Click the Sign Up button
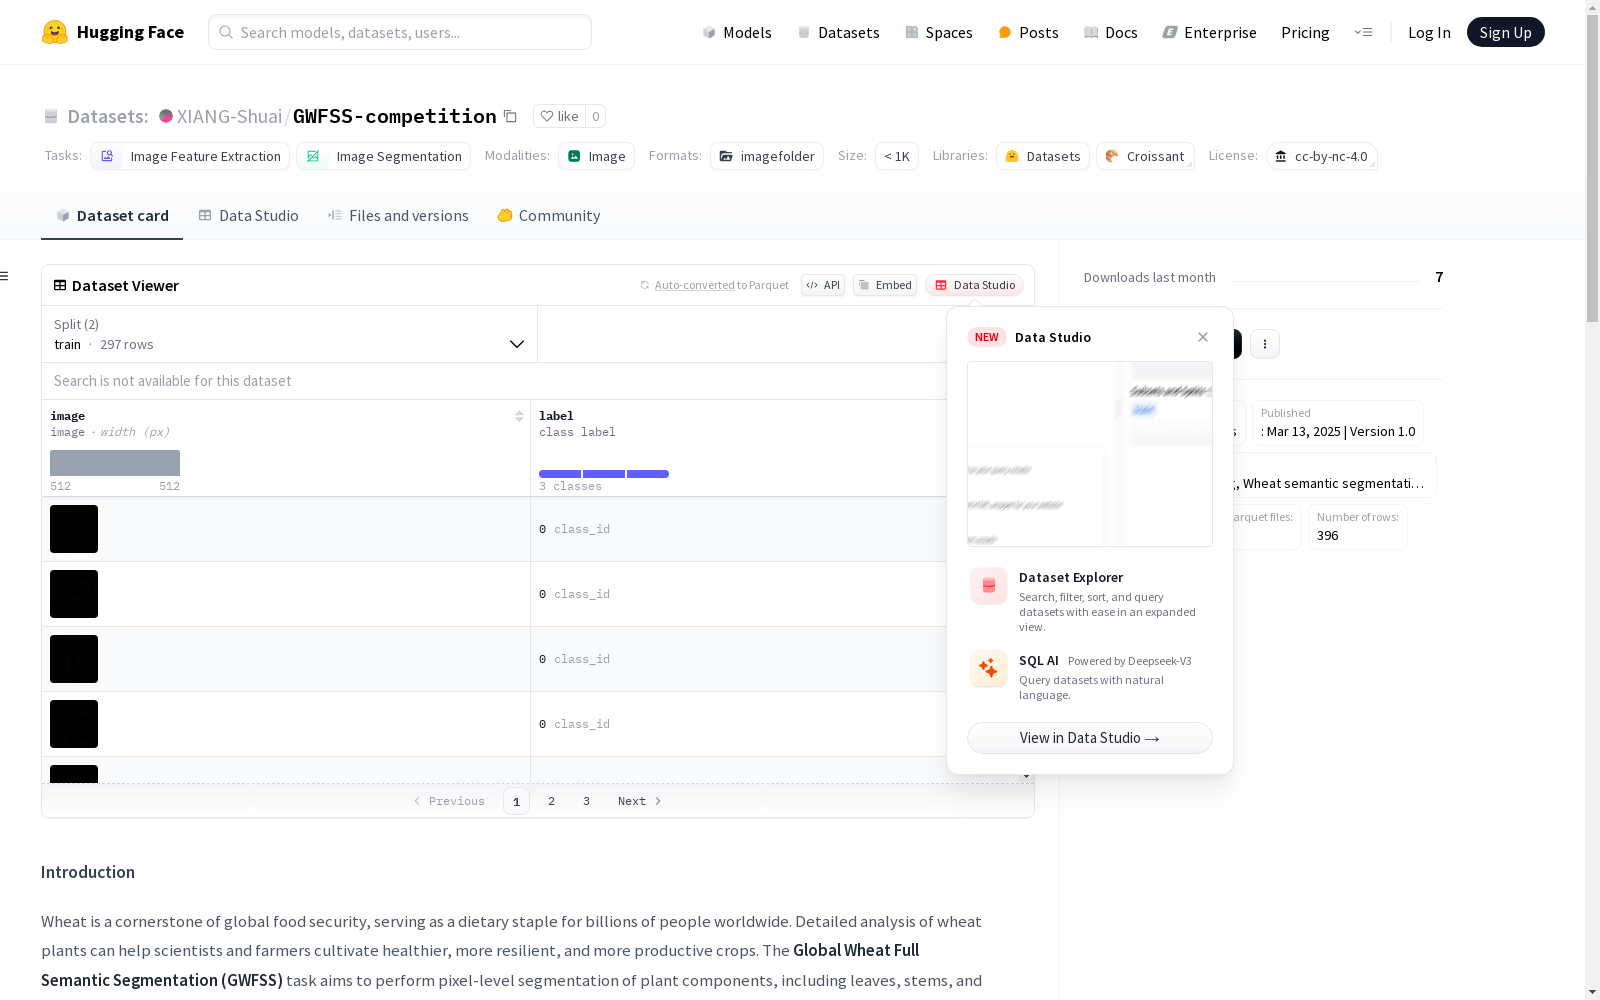1600x1000 pixels. (1505, 32)
